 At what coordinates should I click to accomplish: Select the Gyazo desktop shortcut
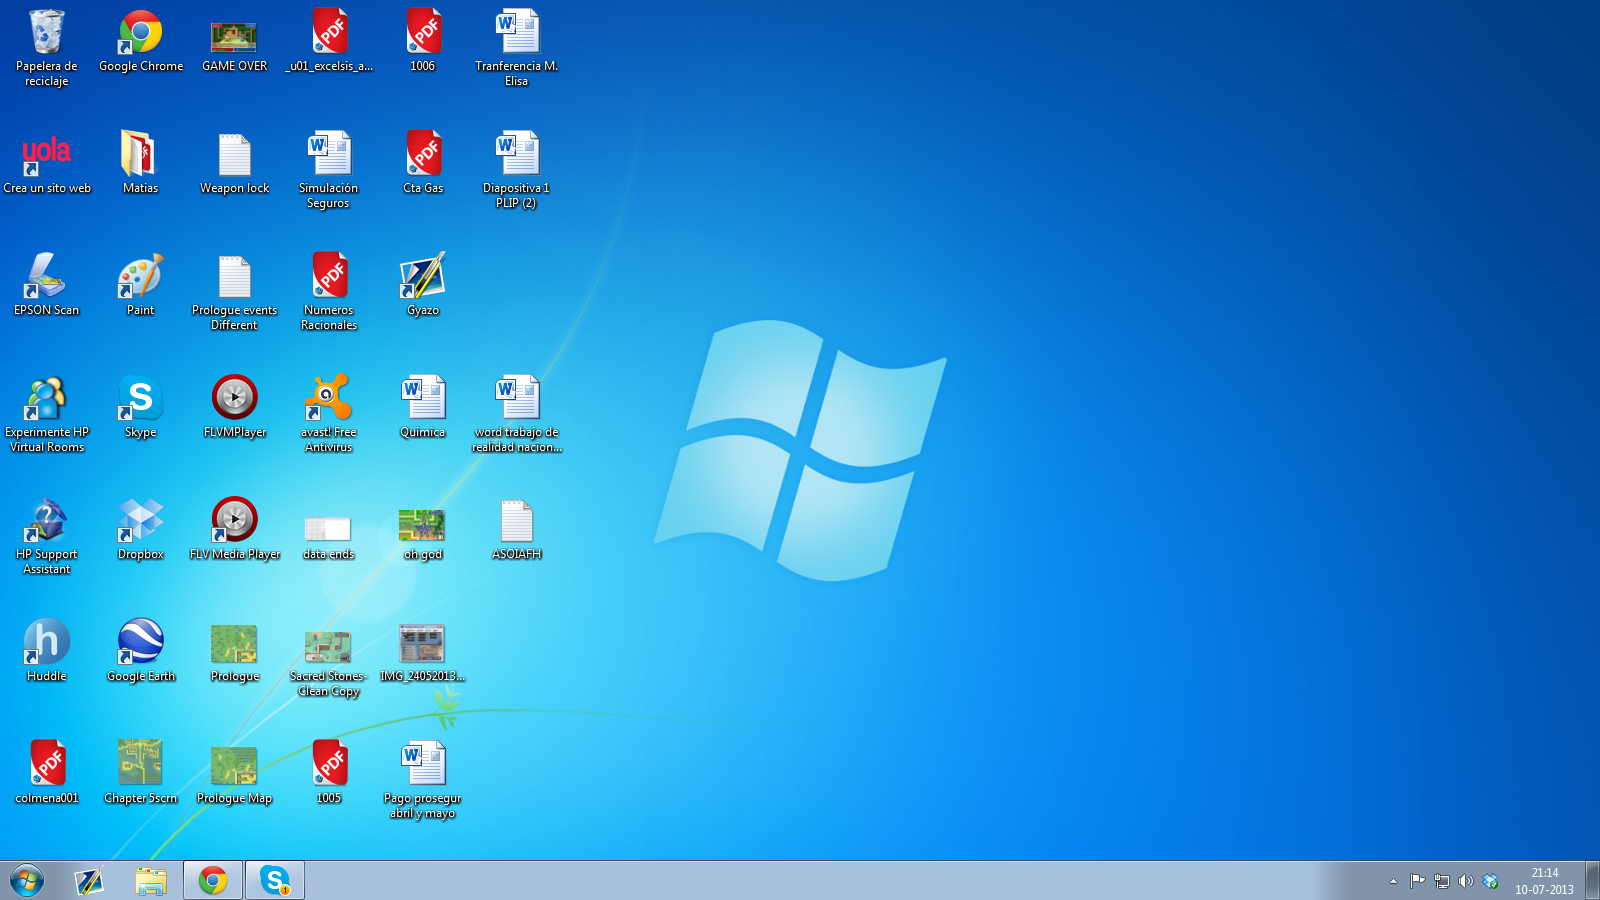point(423,286)
